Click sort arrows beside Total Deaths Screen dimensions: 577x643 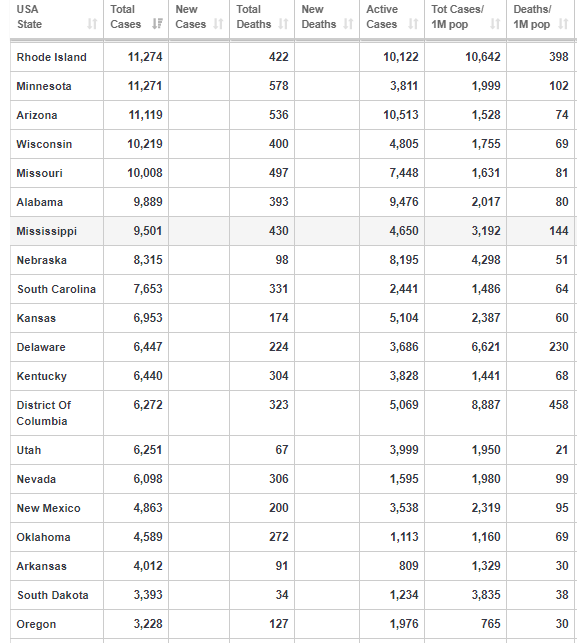283,24
